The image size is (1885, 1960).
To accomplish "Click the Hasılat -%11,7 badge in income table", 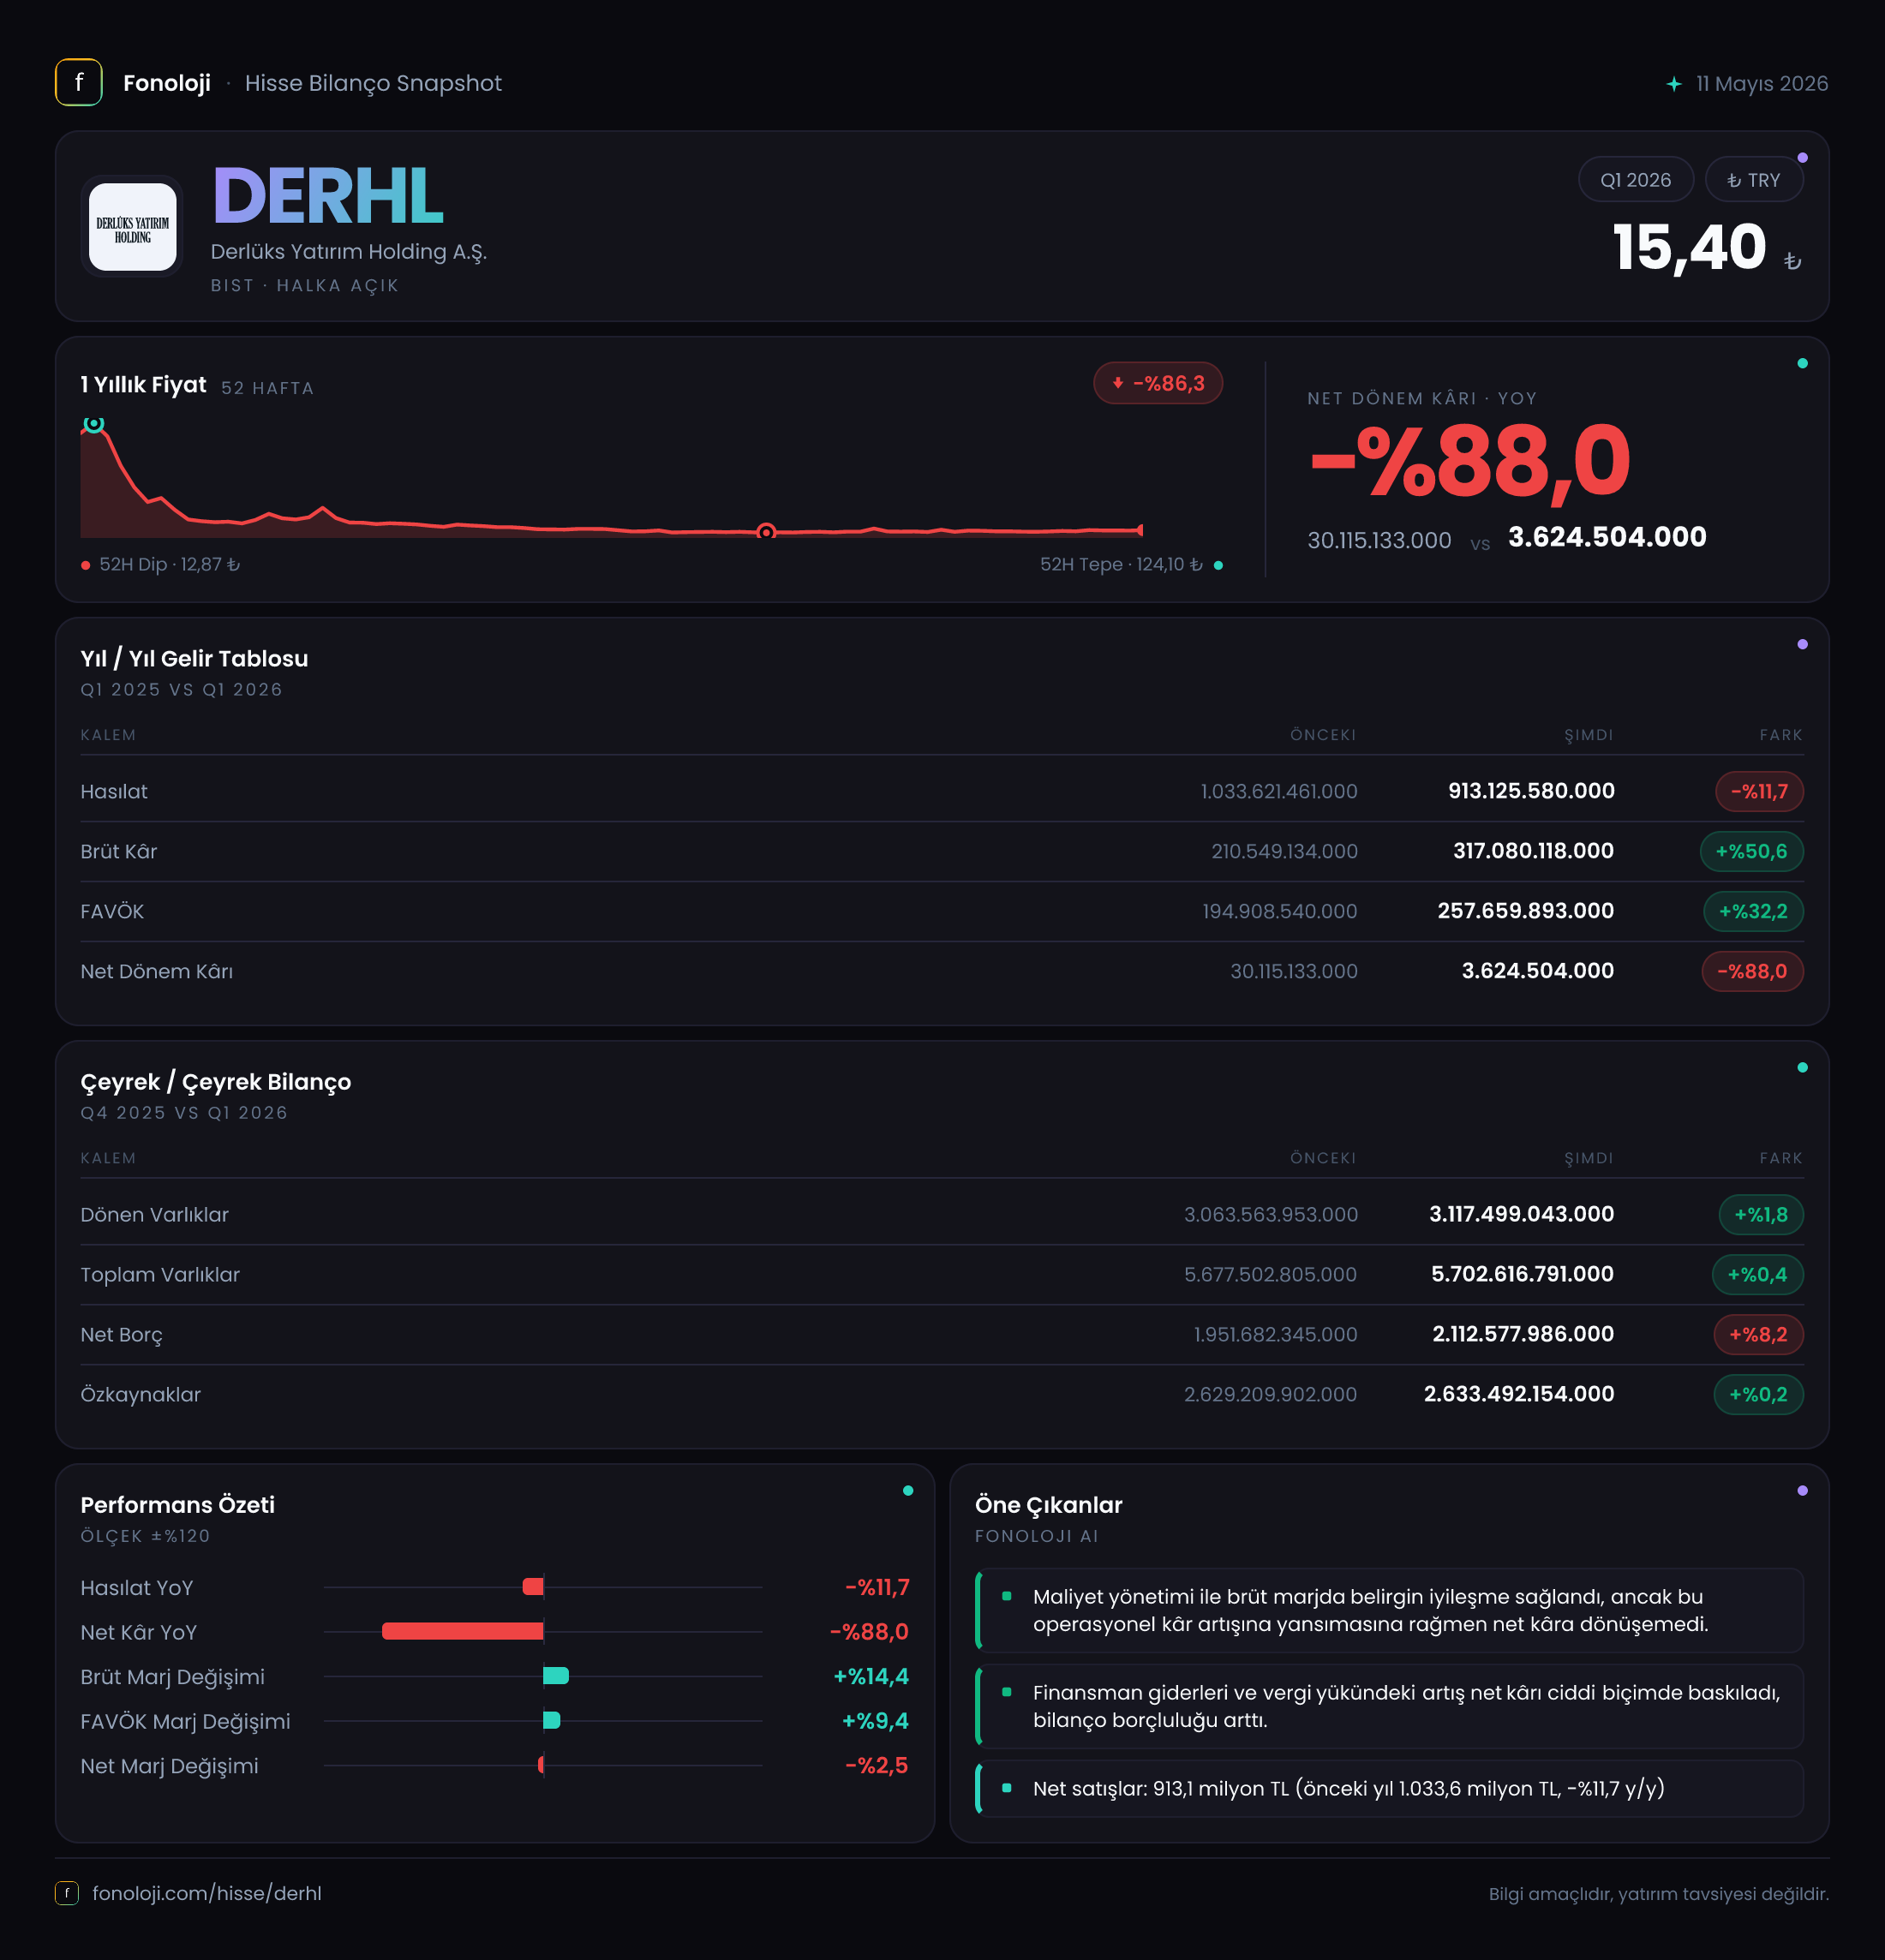I will click(1759, 791).
